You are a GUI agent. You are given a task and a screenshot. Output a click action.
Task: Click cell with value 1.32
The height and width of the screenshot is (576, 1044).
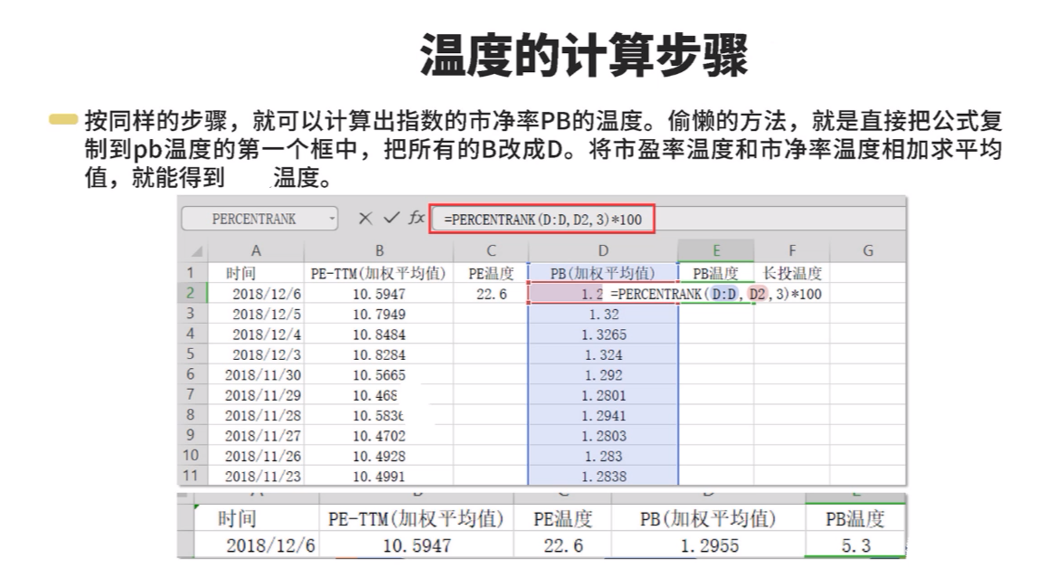coord(603,314)
